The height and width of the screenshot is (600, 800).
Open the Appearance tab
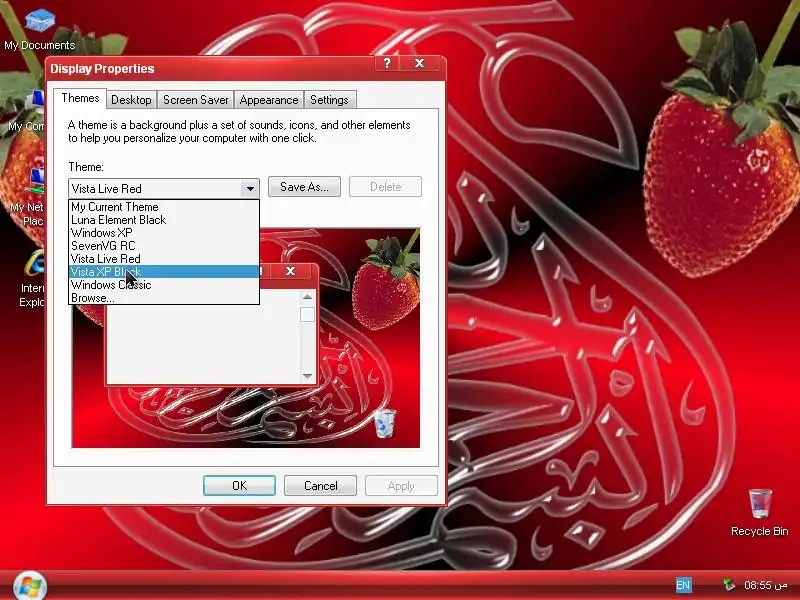pyautogui.click(x=269, y=100)
